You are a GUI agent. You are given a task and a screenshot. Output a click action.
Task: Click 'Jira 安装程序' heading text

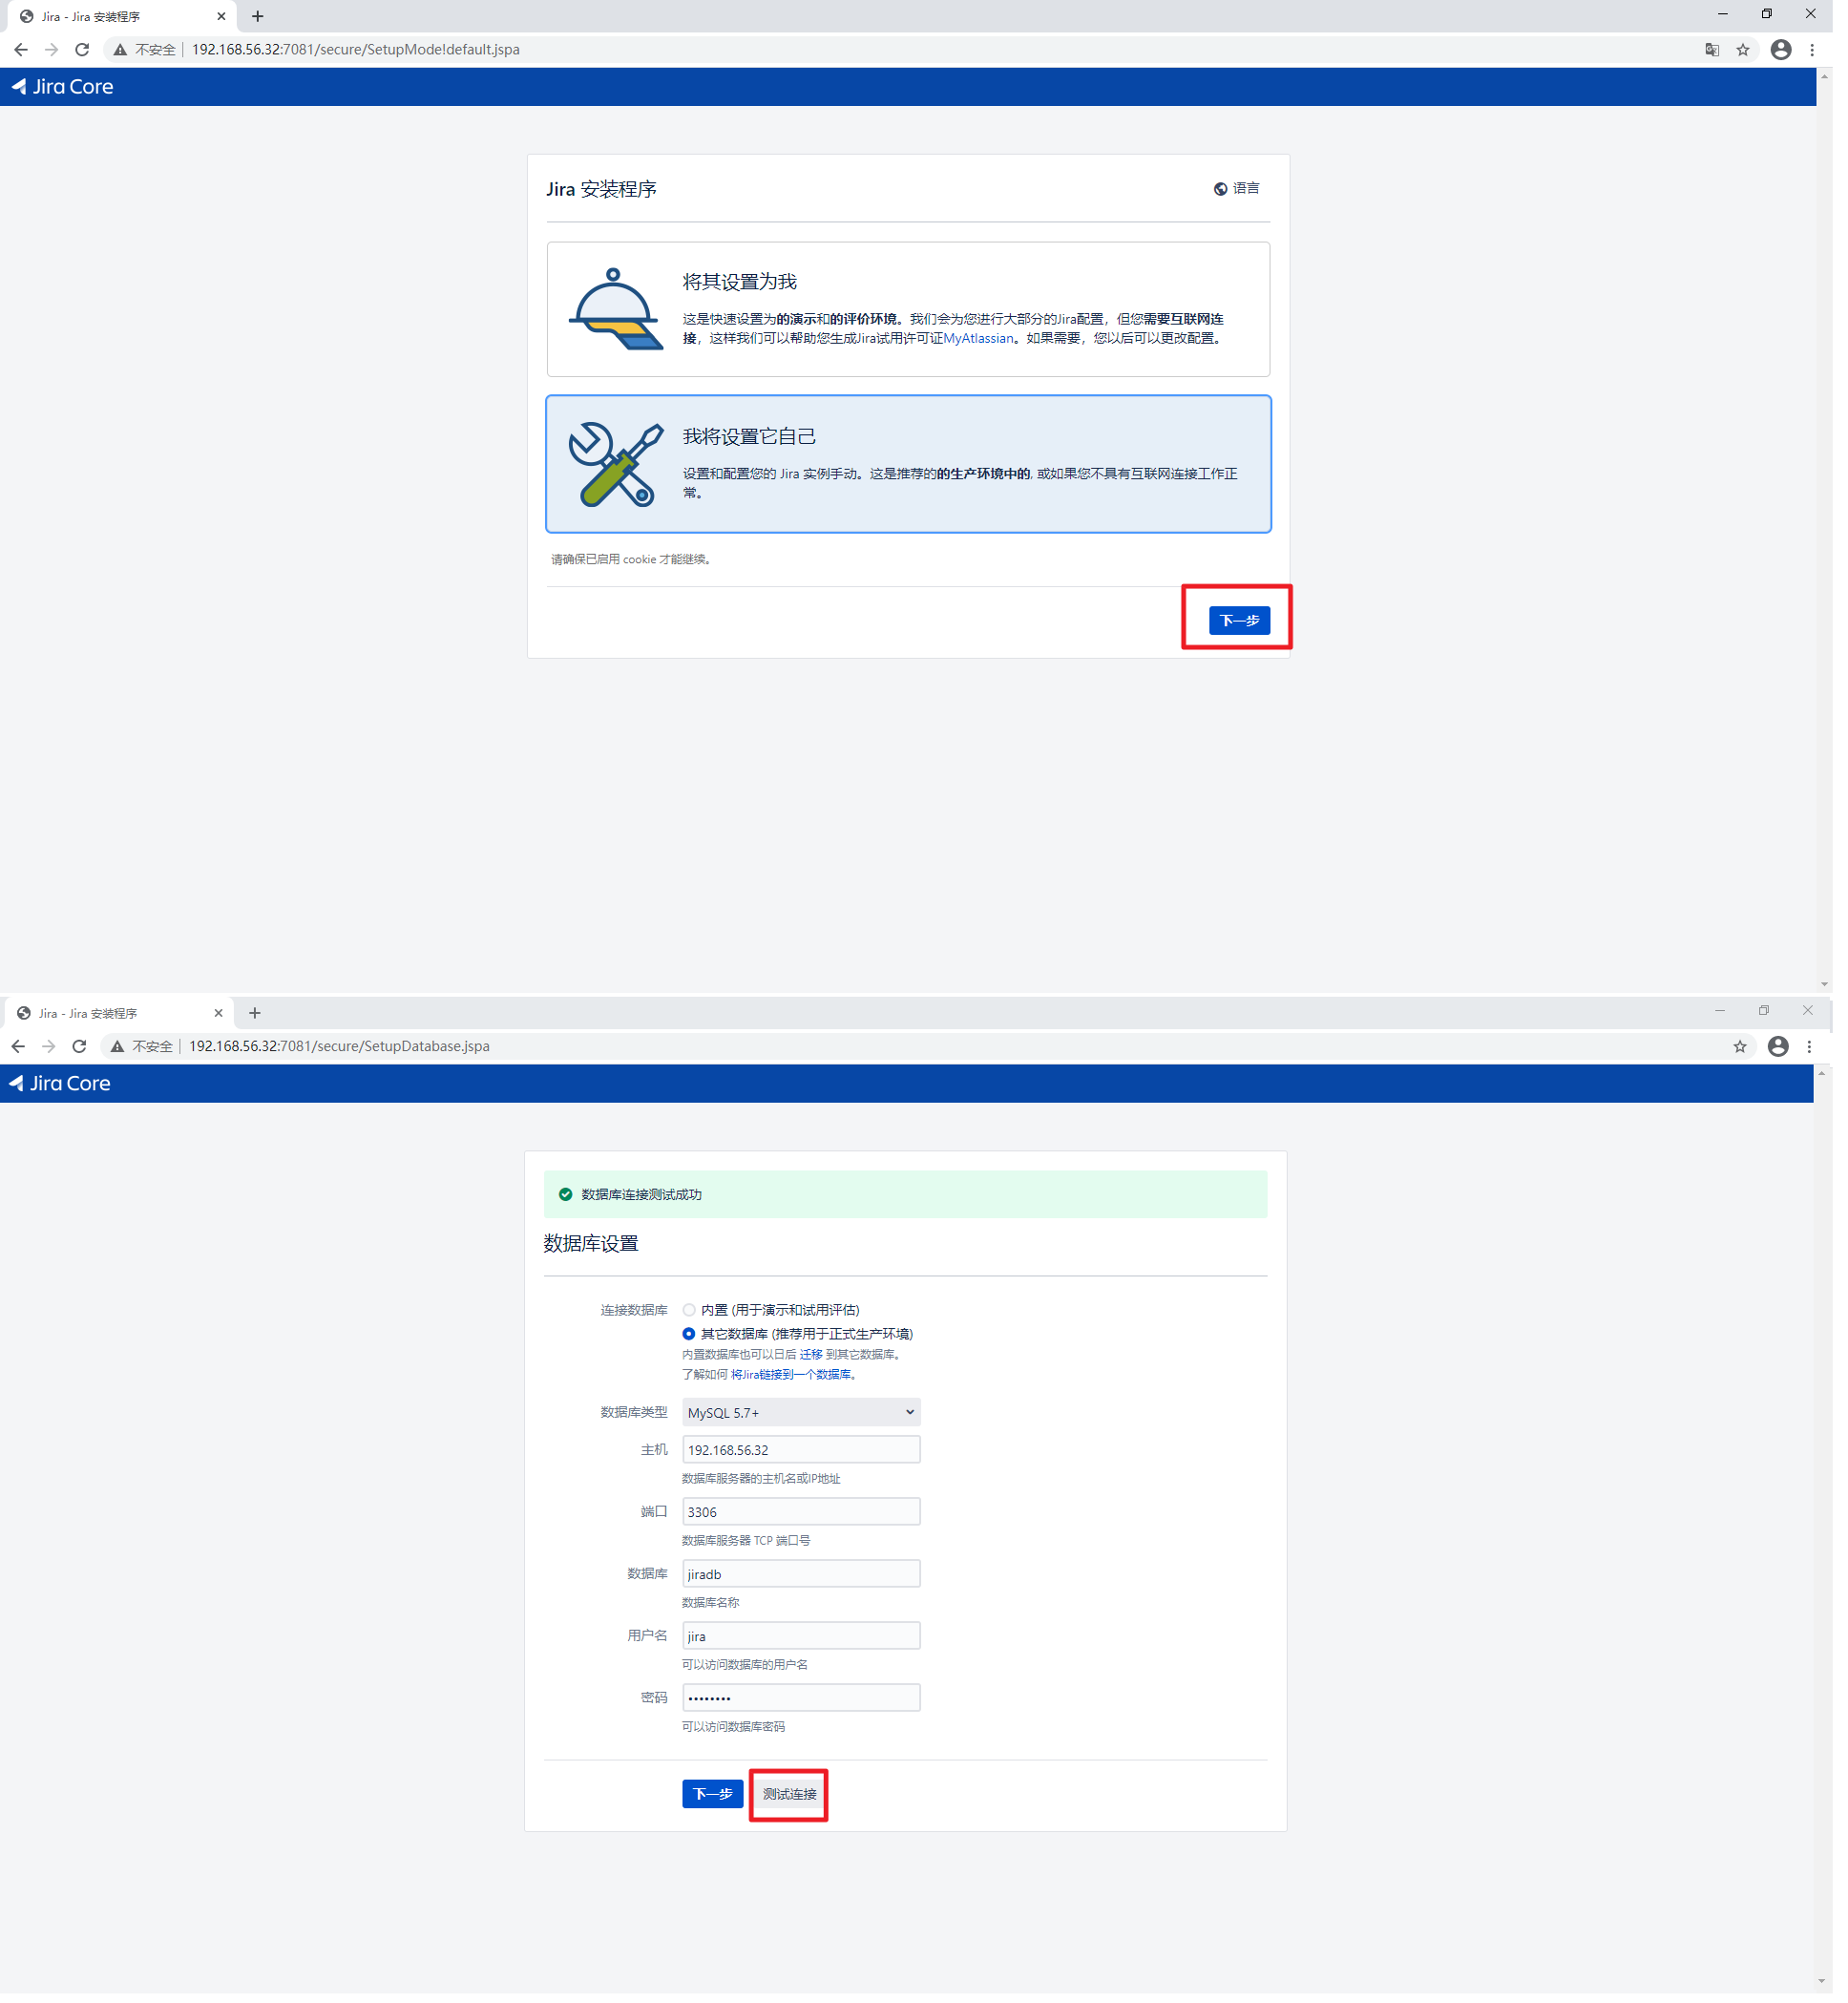(606, 191)
